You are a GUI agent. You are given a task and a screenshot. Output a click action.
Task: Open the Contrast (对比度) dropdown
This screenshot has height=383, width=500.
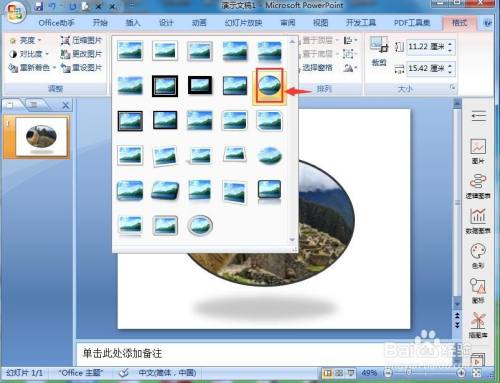pos(29,54)
